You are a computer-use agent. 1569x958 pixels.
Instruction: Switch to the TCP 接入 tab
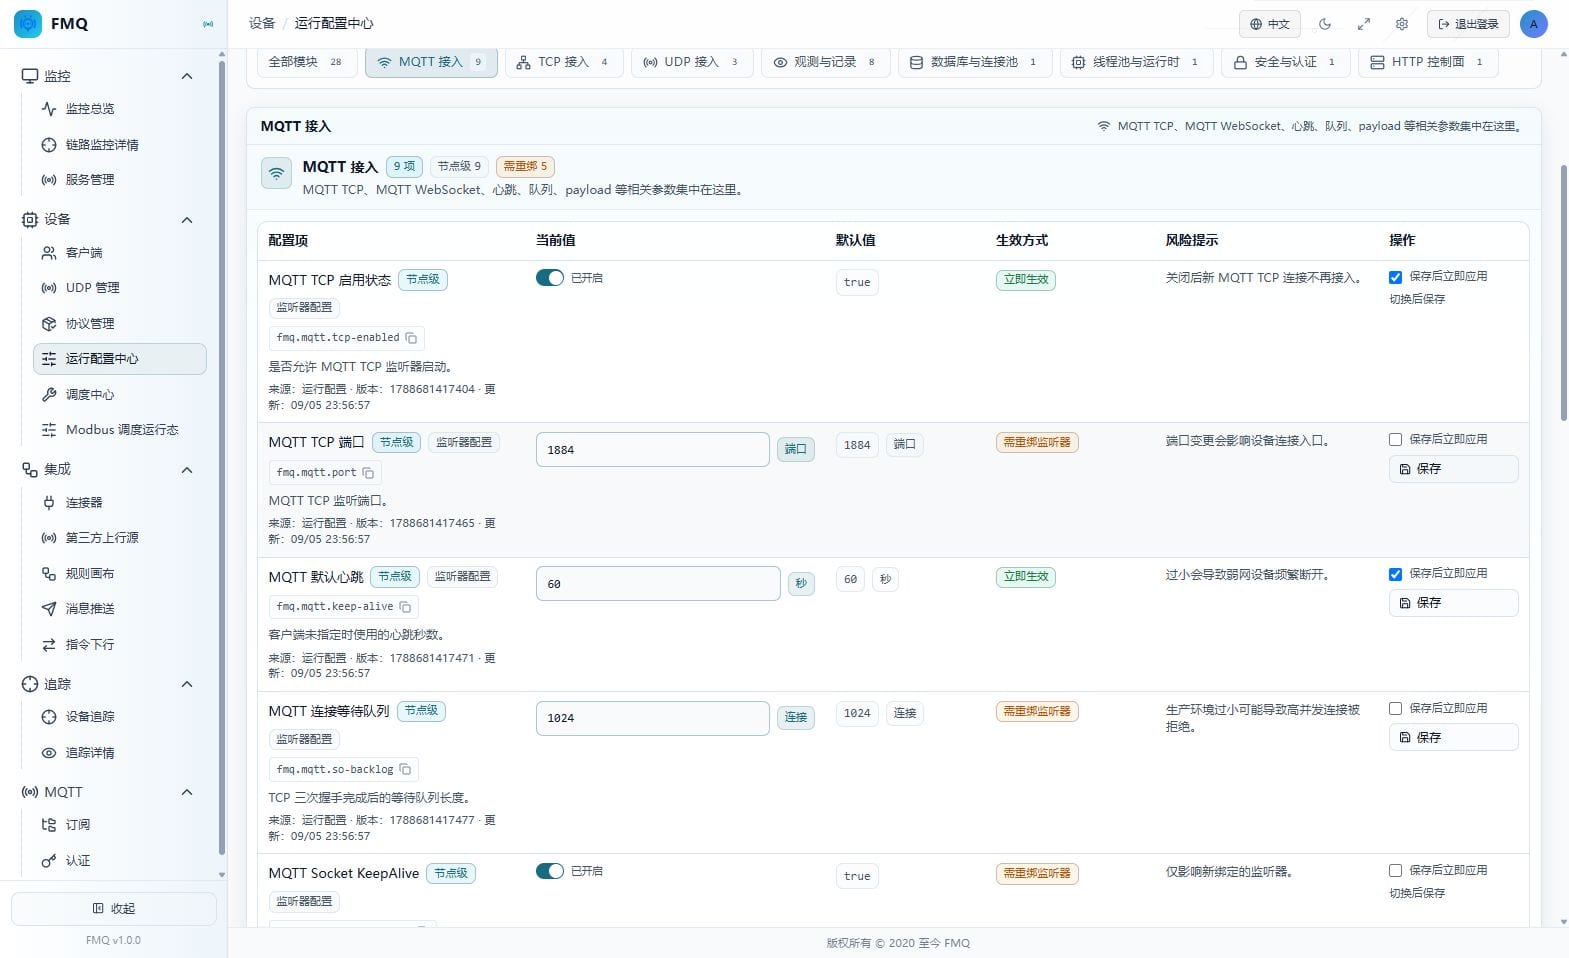tap(564, 62)
